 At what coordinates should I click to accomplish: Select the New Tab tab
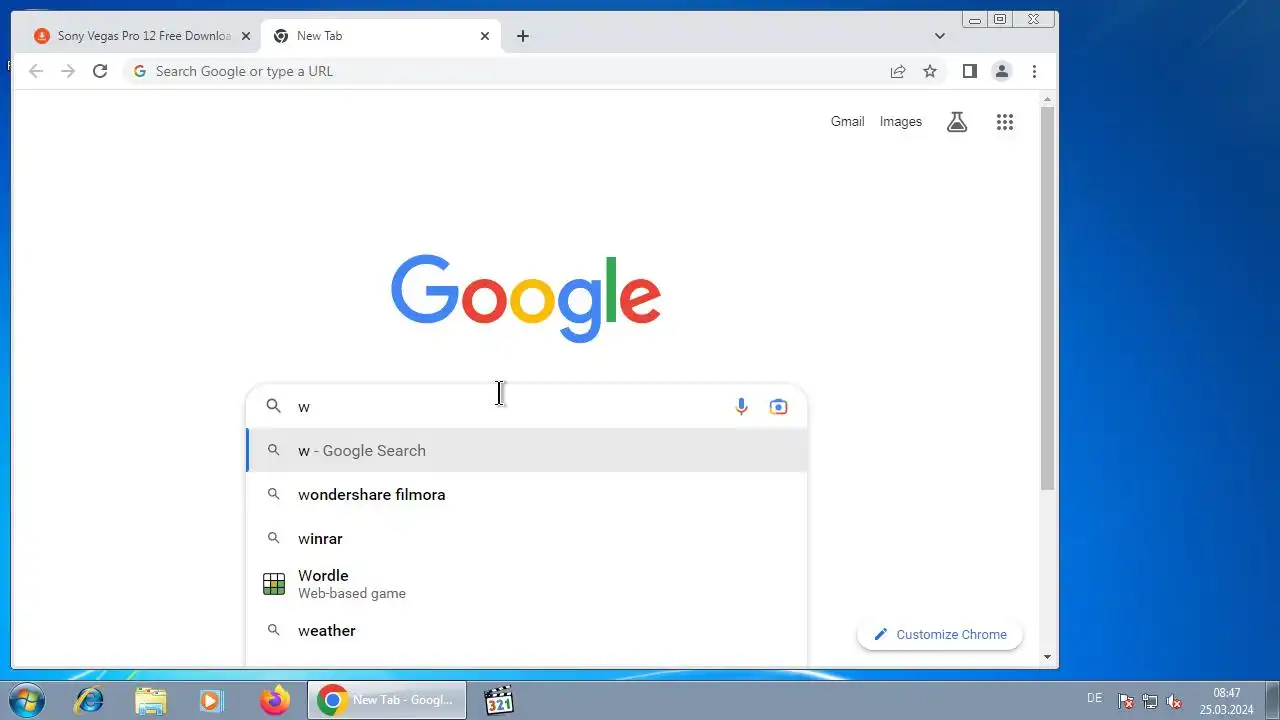[381, 36]
